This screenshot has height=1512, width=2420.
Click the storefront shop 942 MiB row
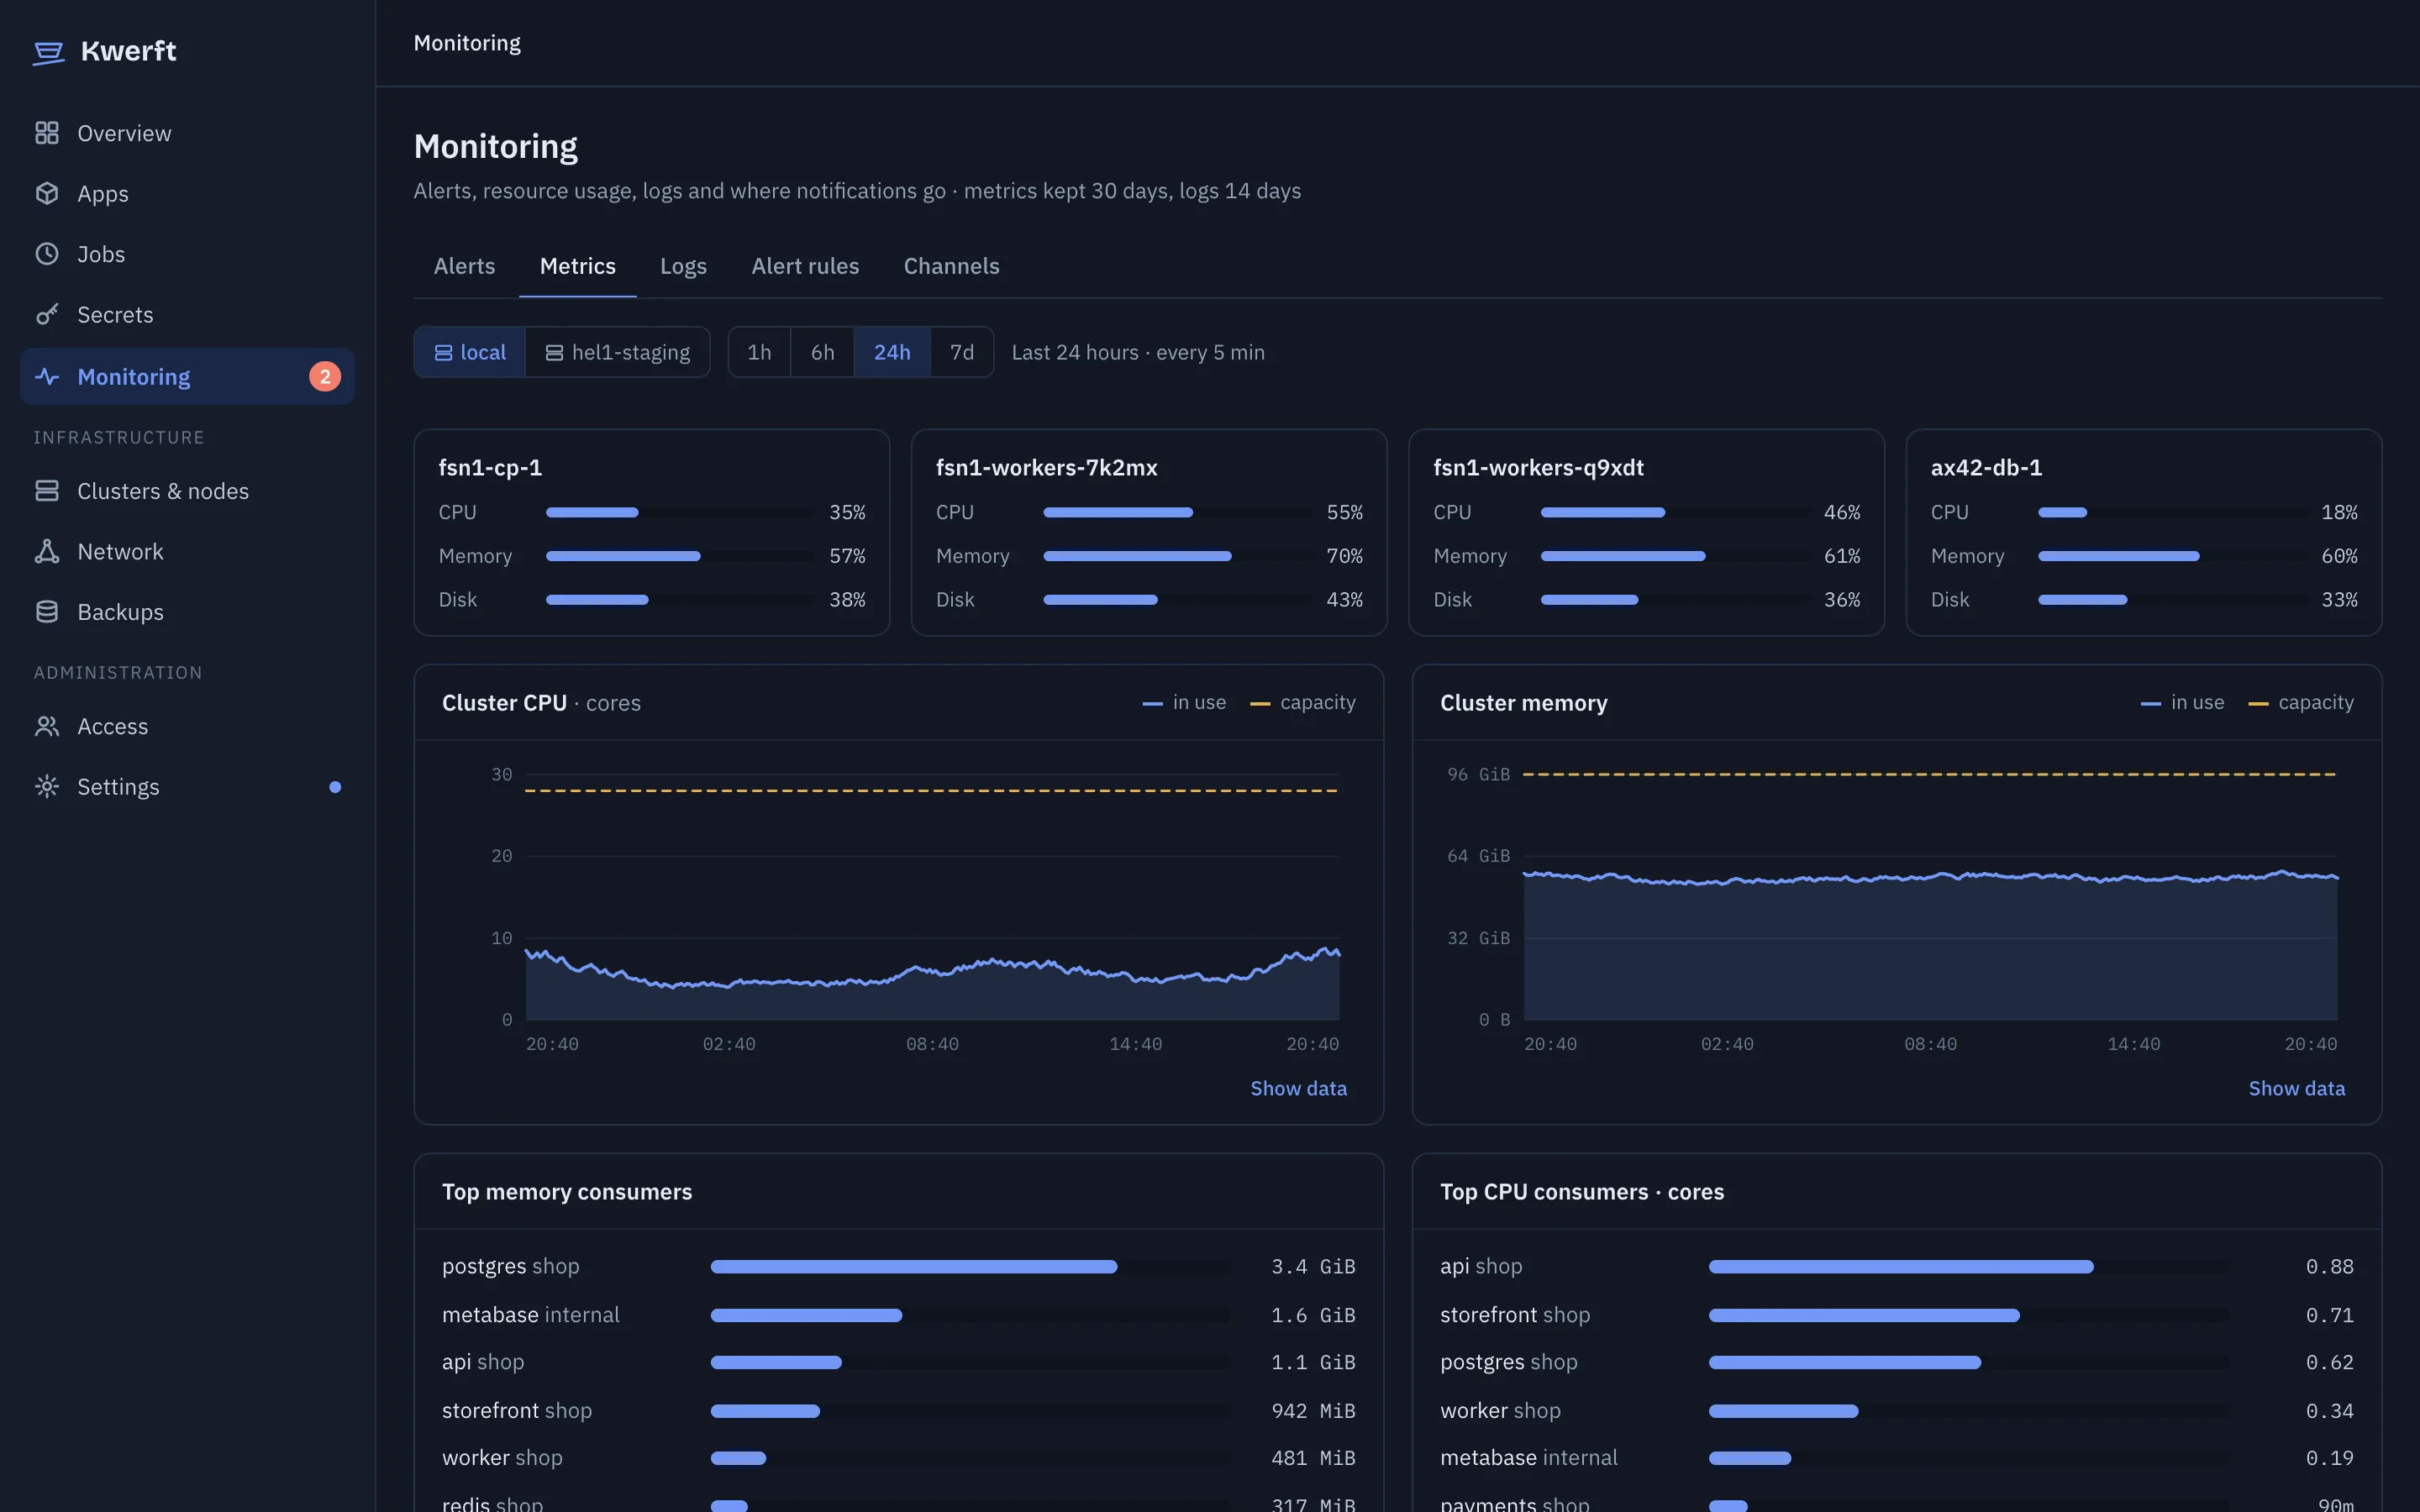898,1411
